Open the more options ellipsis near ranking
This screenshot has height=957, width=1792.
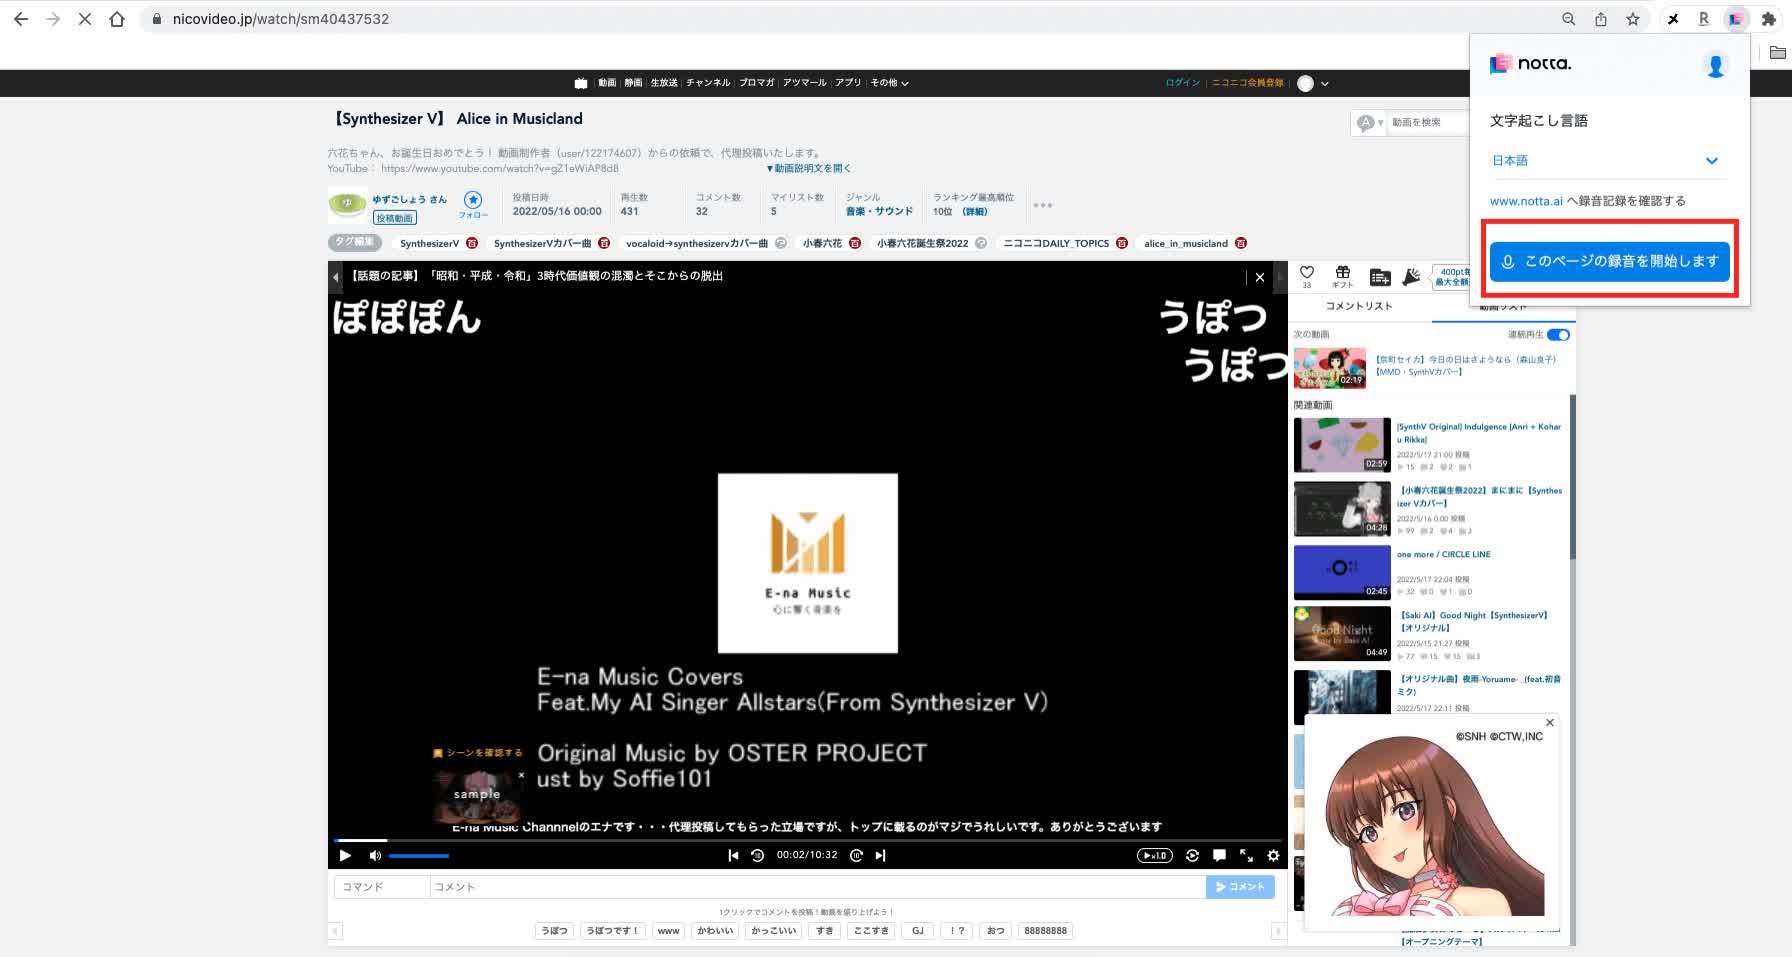click(x=1043, y=205)
